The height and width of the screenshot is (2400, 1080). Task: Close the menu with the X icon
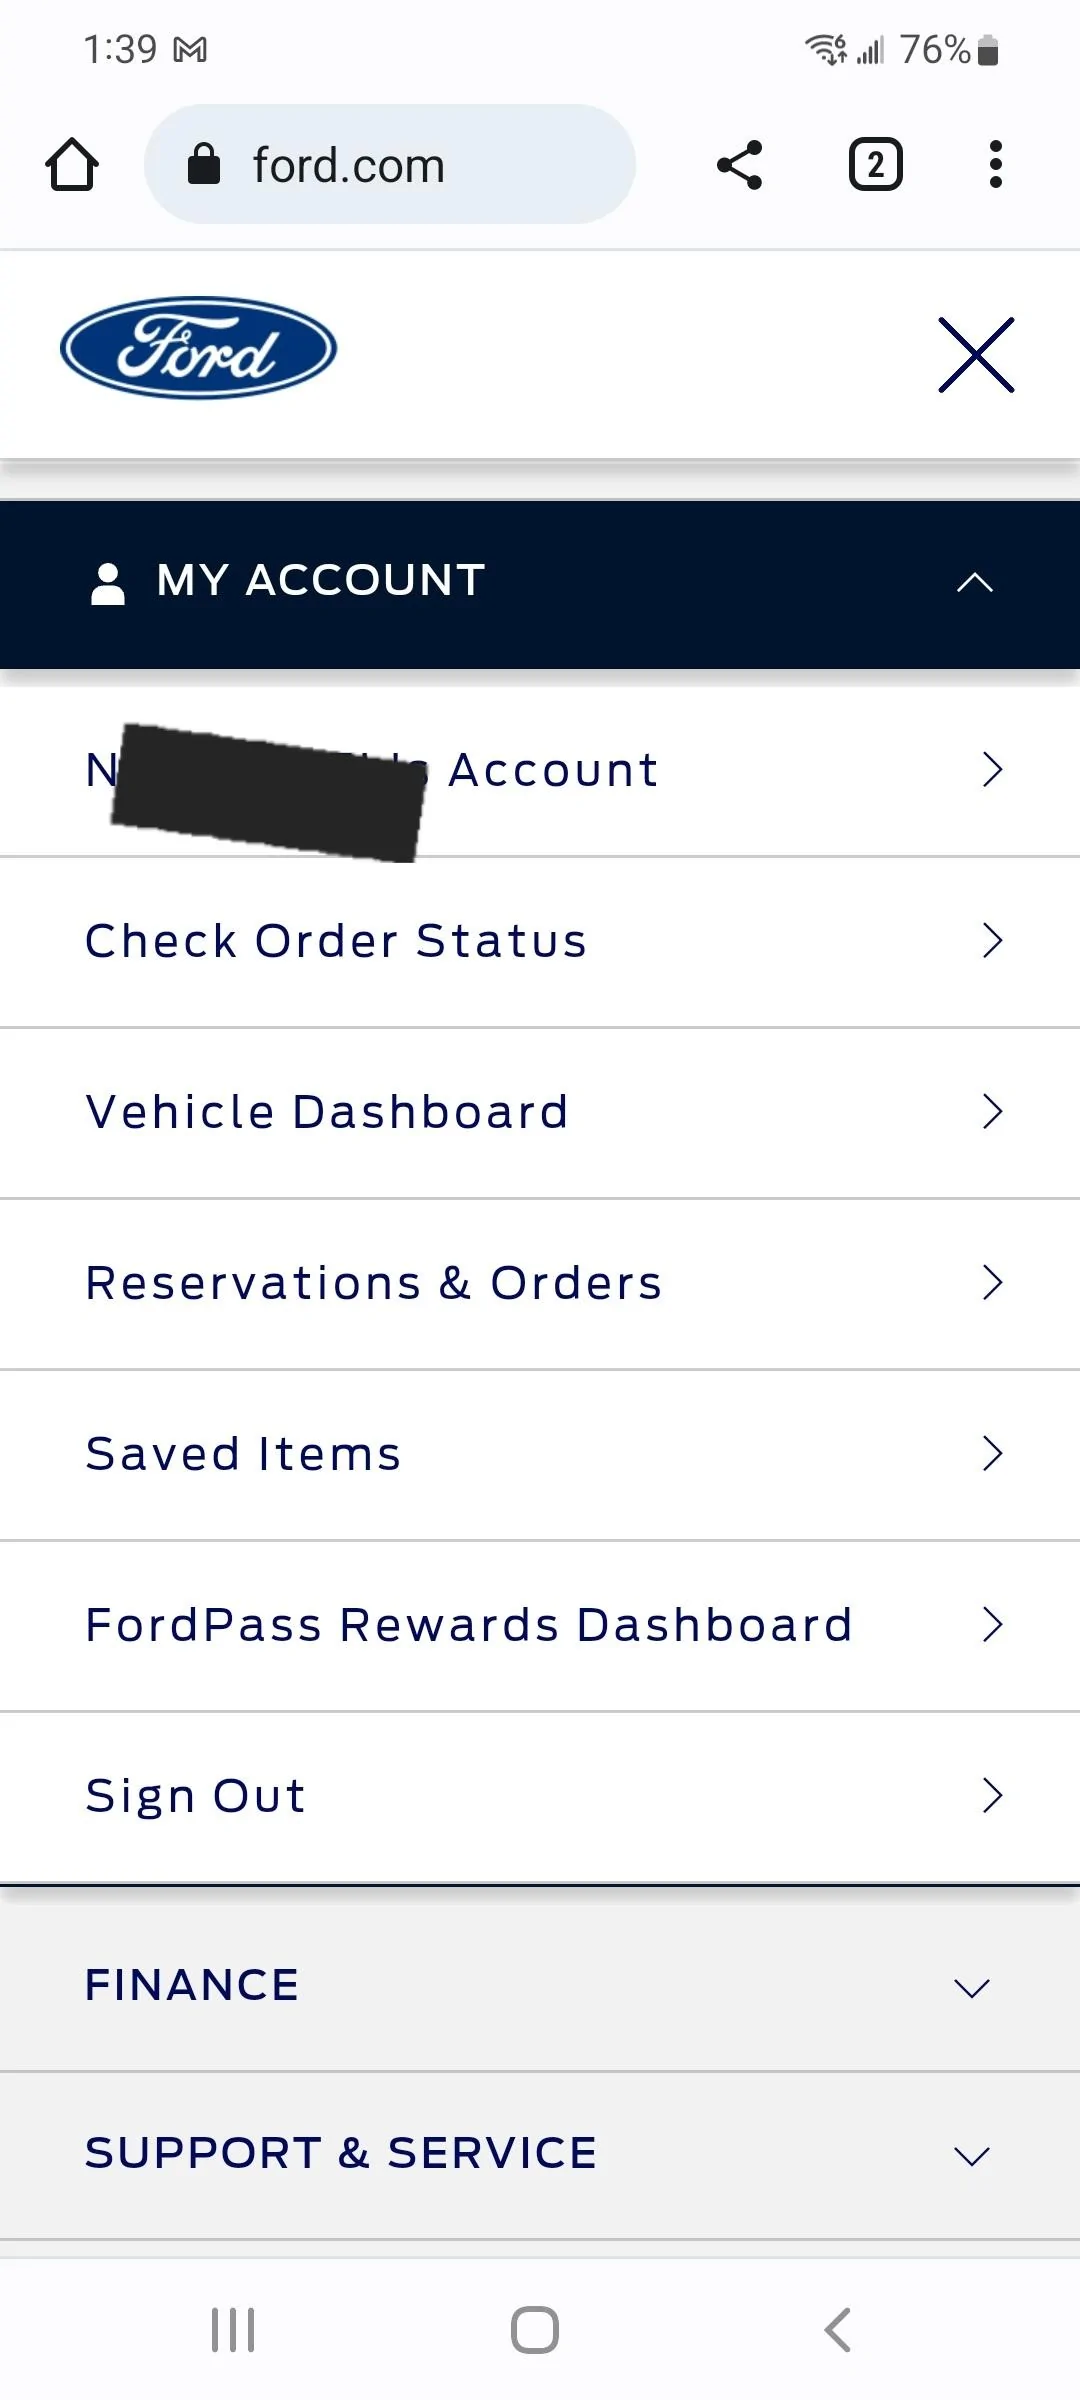pos(977,355)
